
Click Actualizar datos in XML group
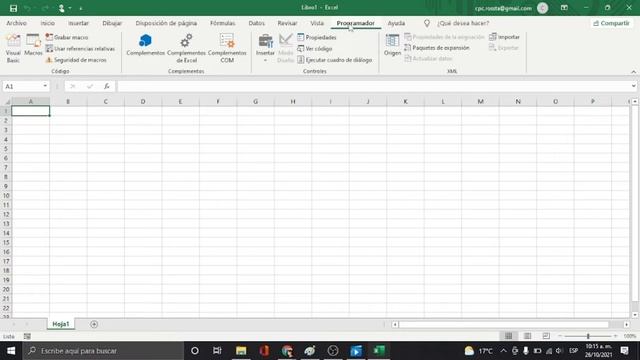pos(428,58)
